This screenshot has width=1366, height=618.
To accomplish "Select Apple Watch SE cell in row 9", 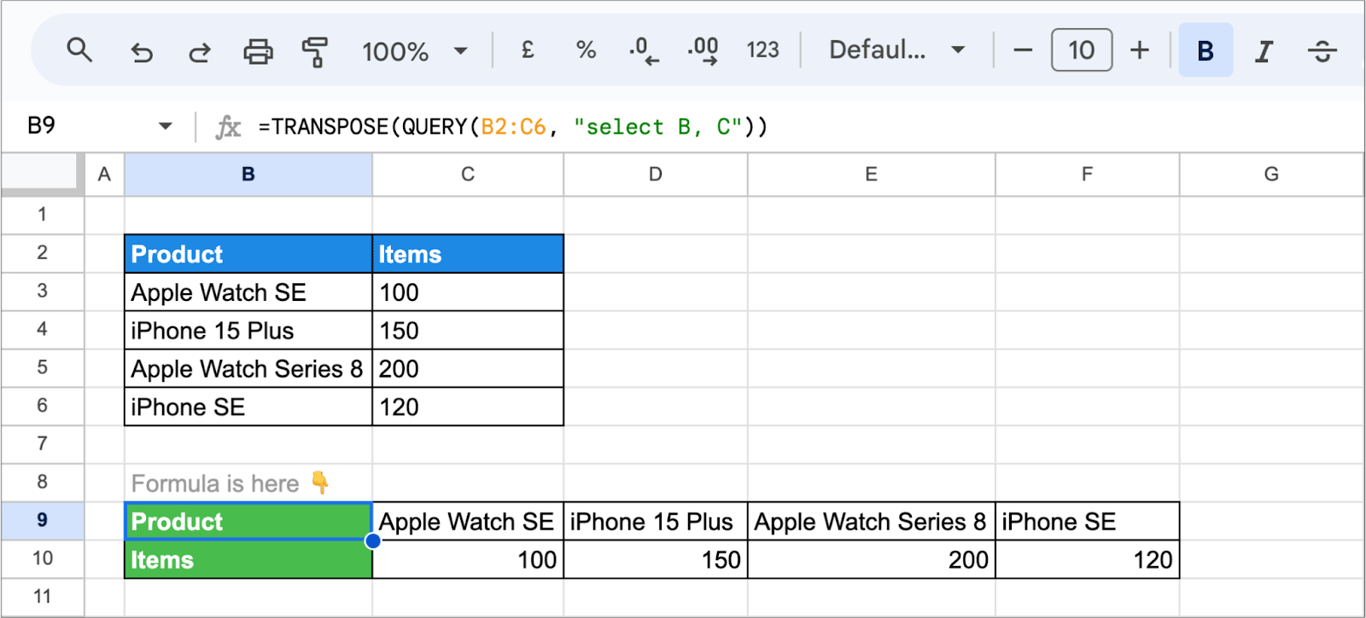I will pos(468,521).
